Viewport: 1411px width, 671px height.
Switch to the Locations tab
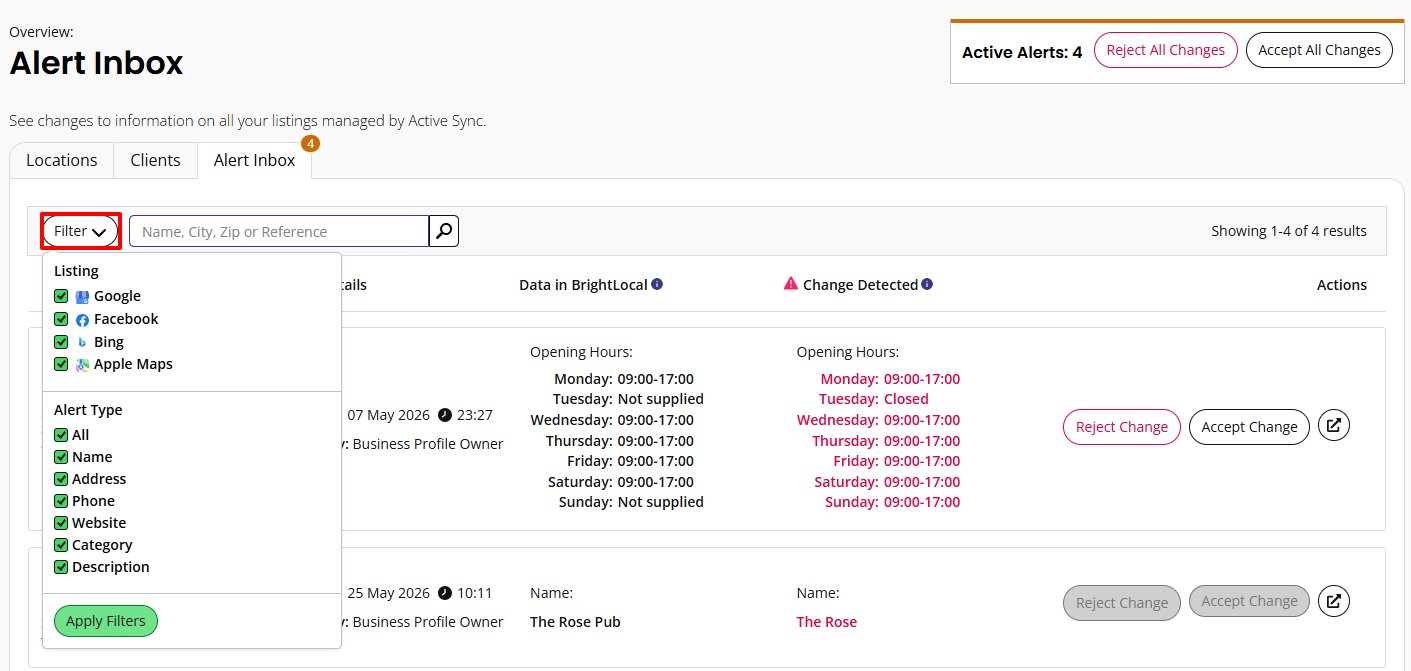click(62, 160)
